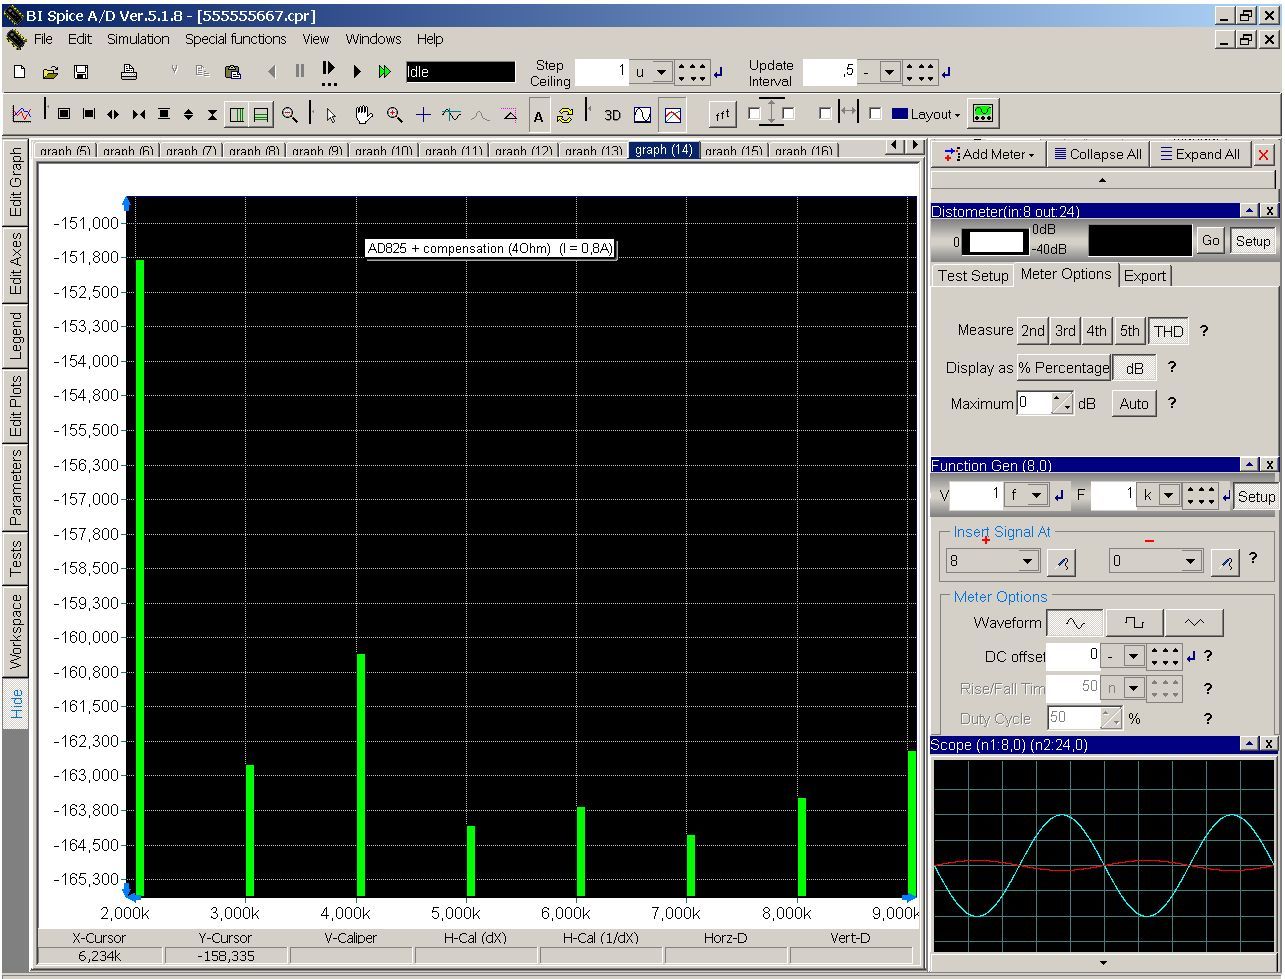Choose the square waveform button
Screen dimensions: 1285x979
[1133, 623]
